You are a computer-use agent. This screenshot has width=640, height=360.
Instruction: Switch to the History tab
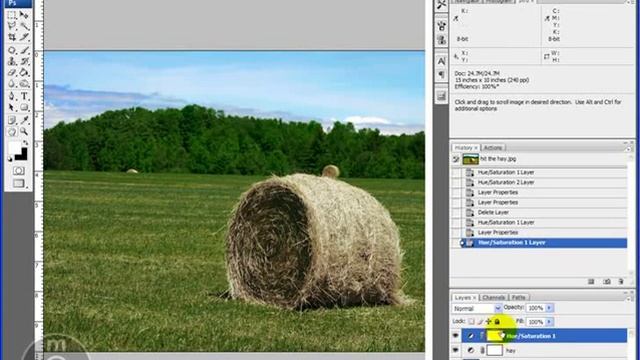point(466,148)
